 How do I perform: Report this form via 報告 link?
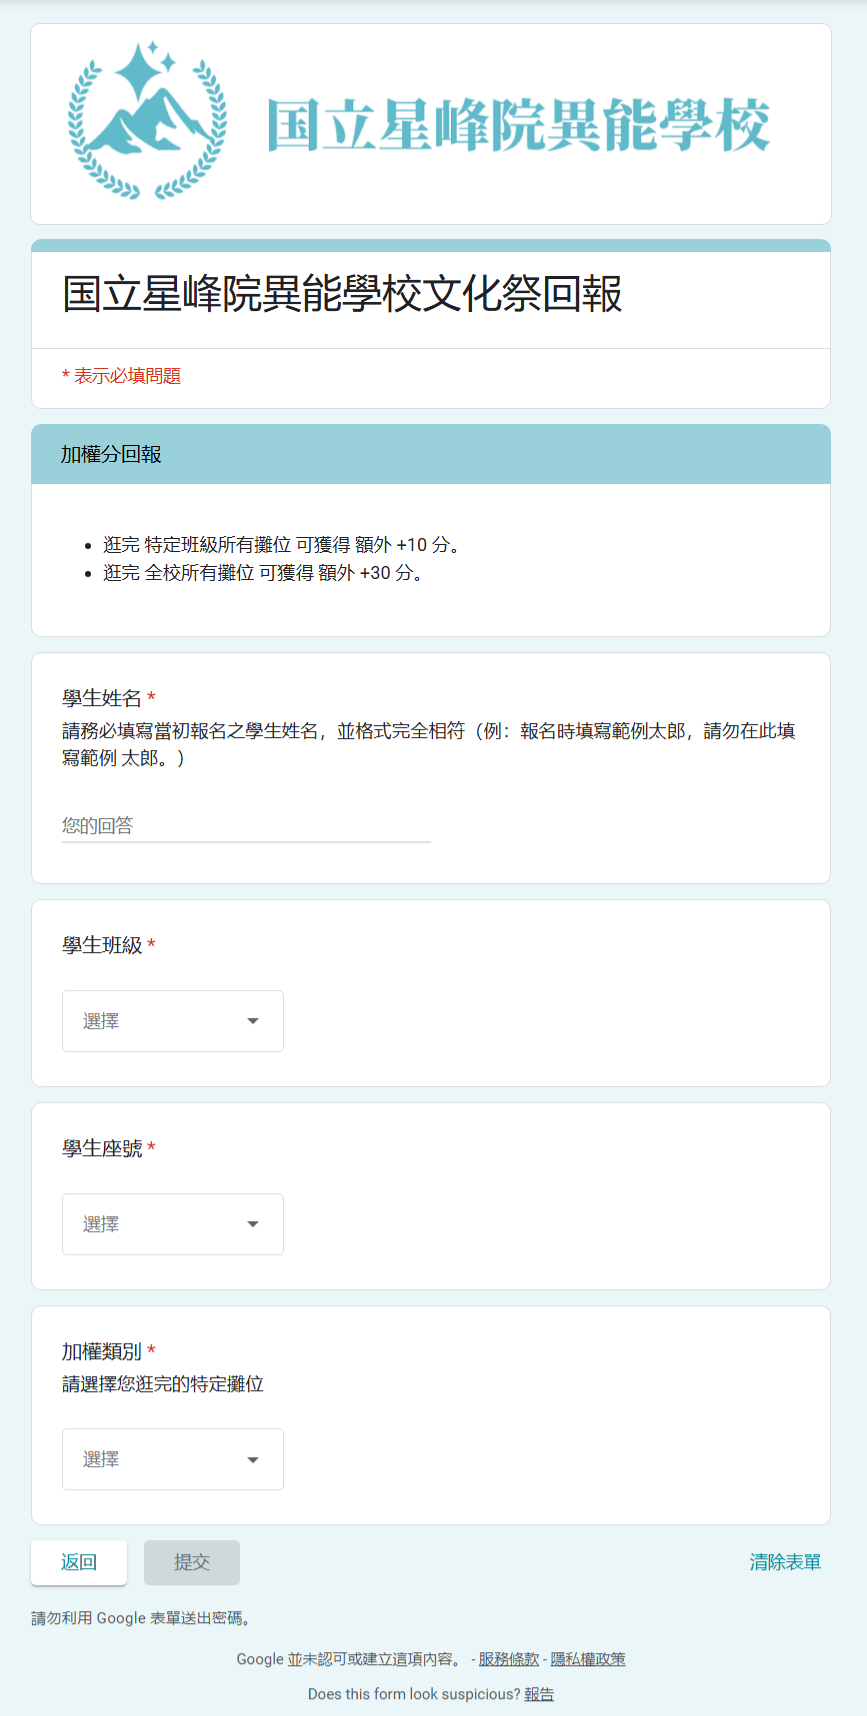[x=539, y=1694]
